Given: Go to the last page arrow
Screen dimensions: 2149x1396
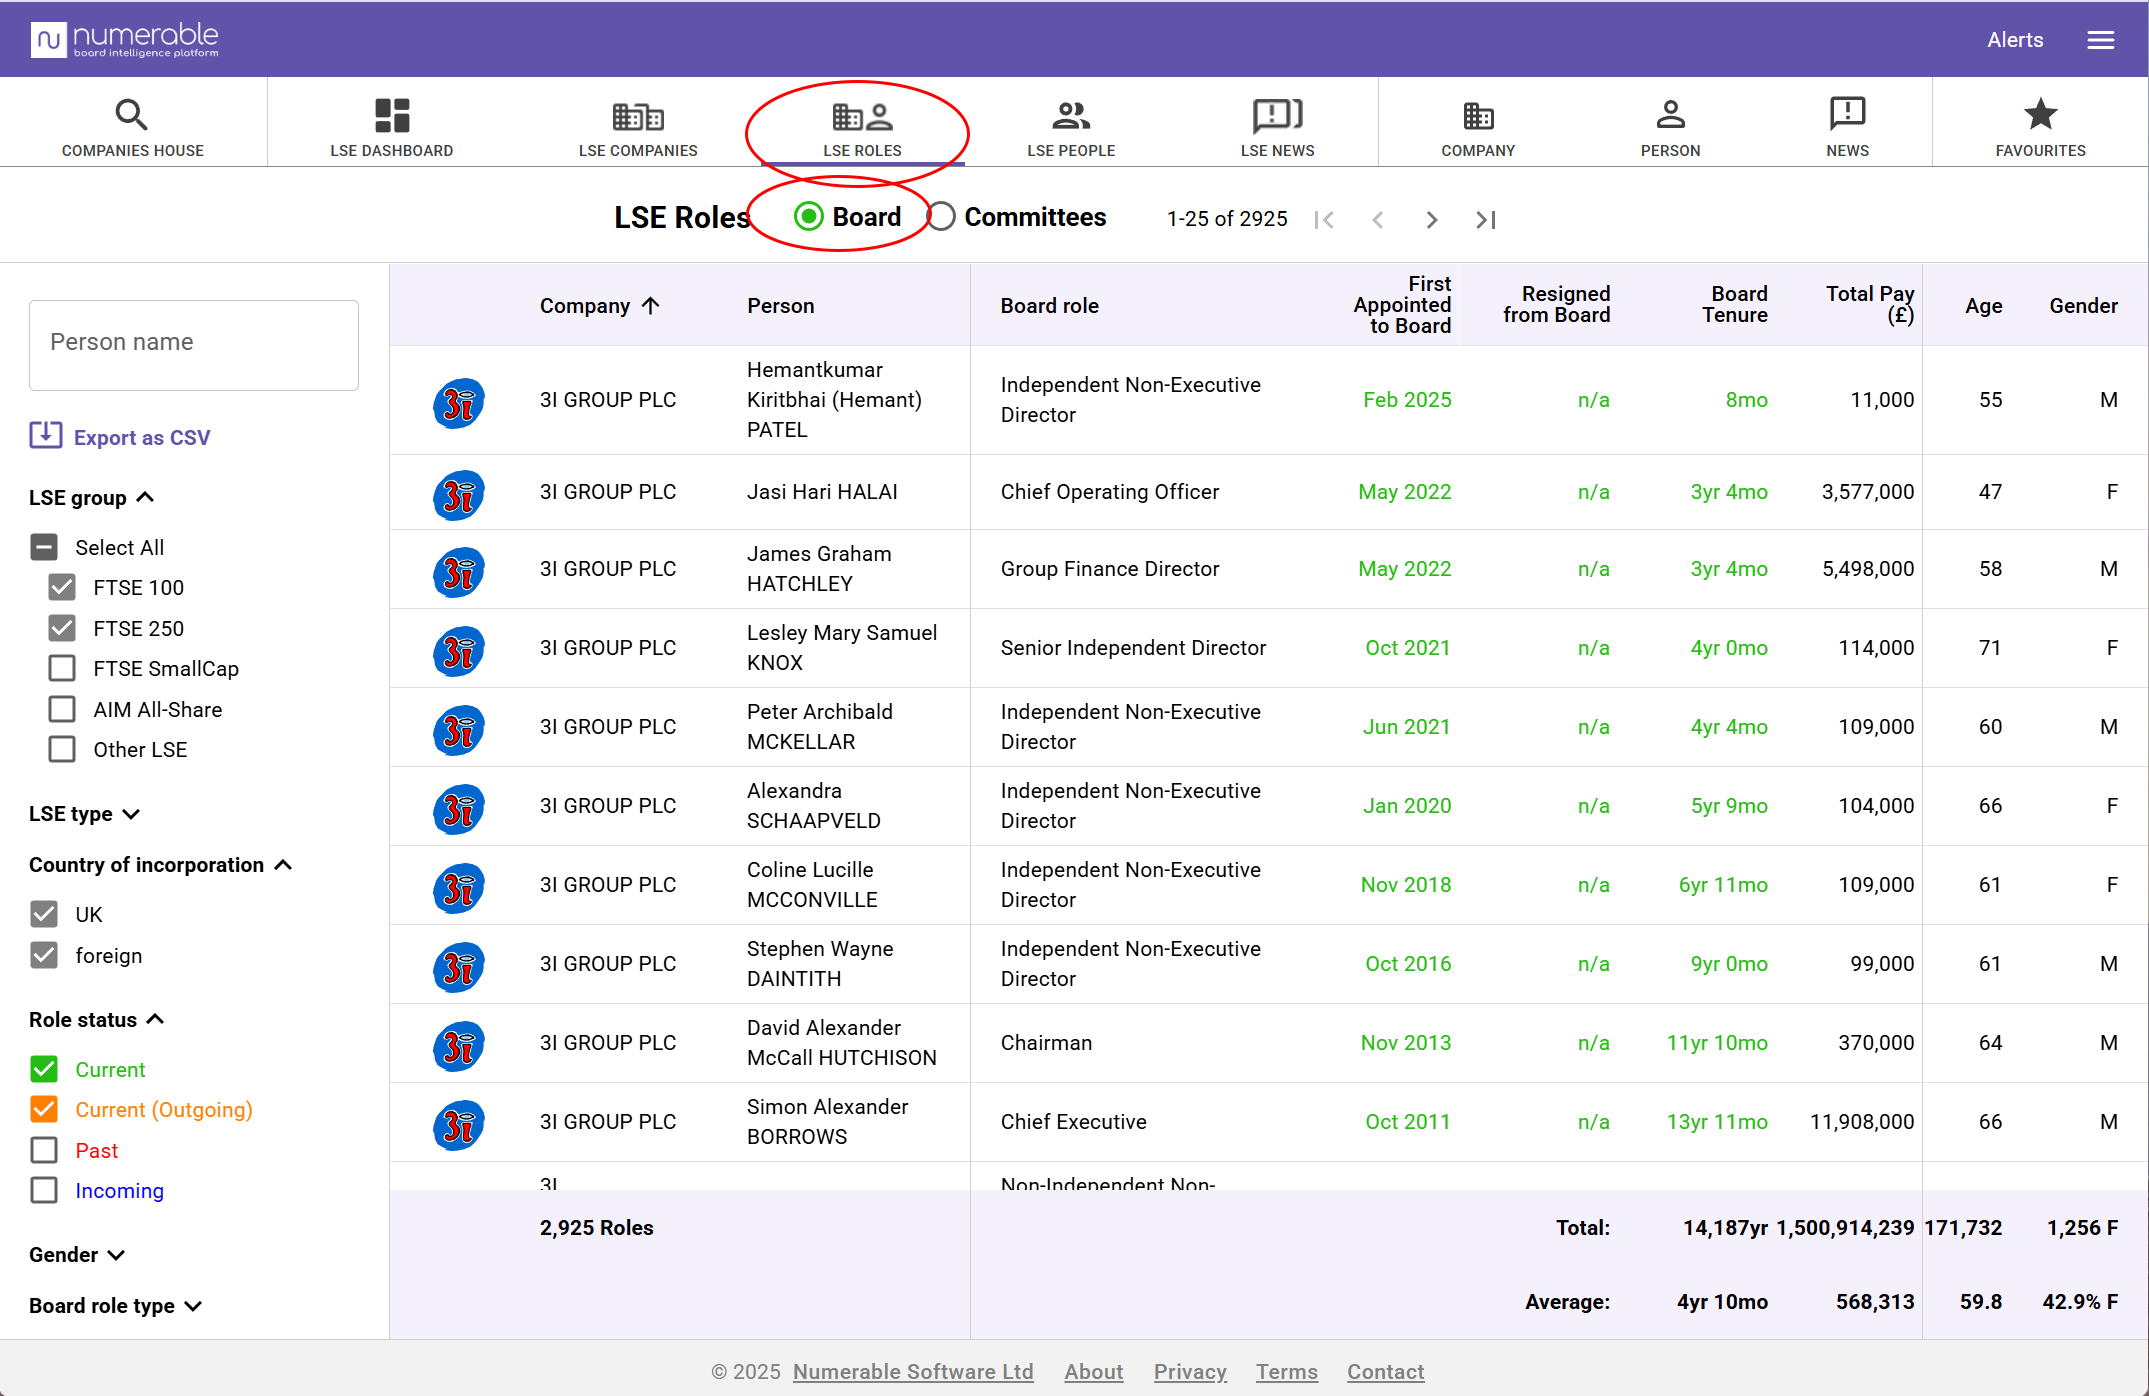Looking at the screenshot, I should [1486, 219].
